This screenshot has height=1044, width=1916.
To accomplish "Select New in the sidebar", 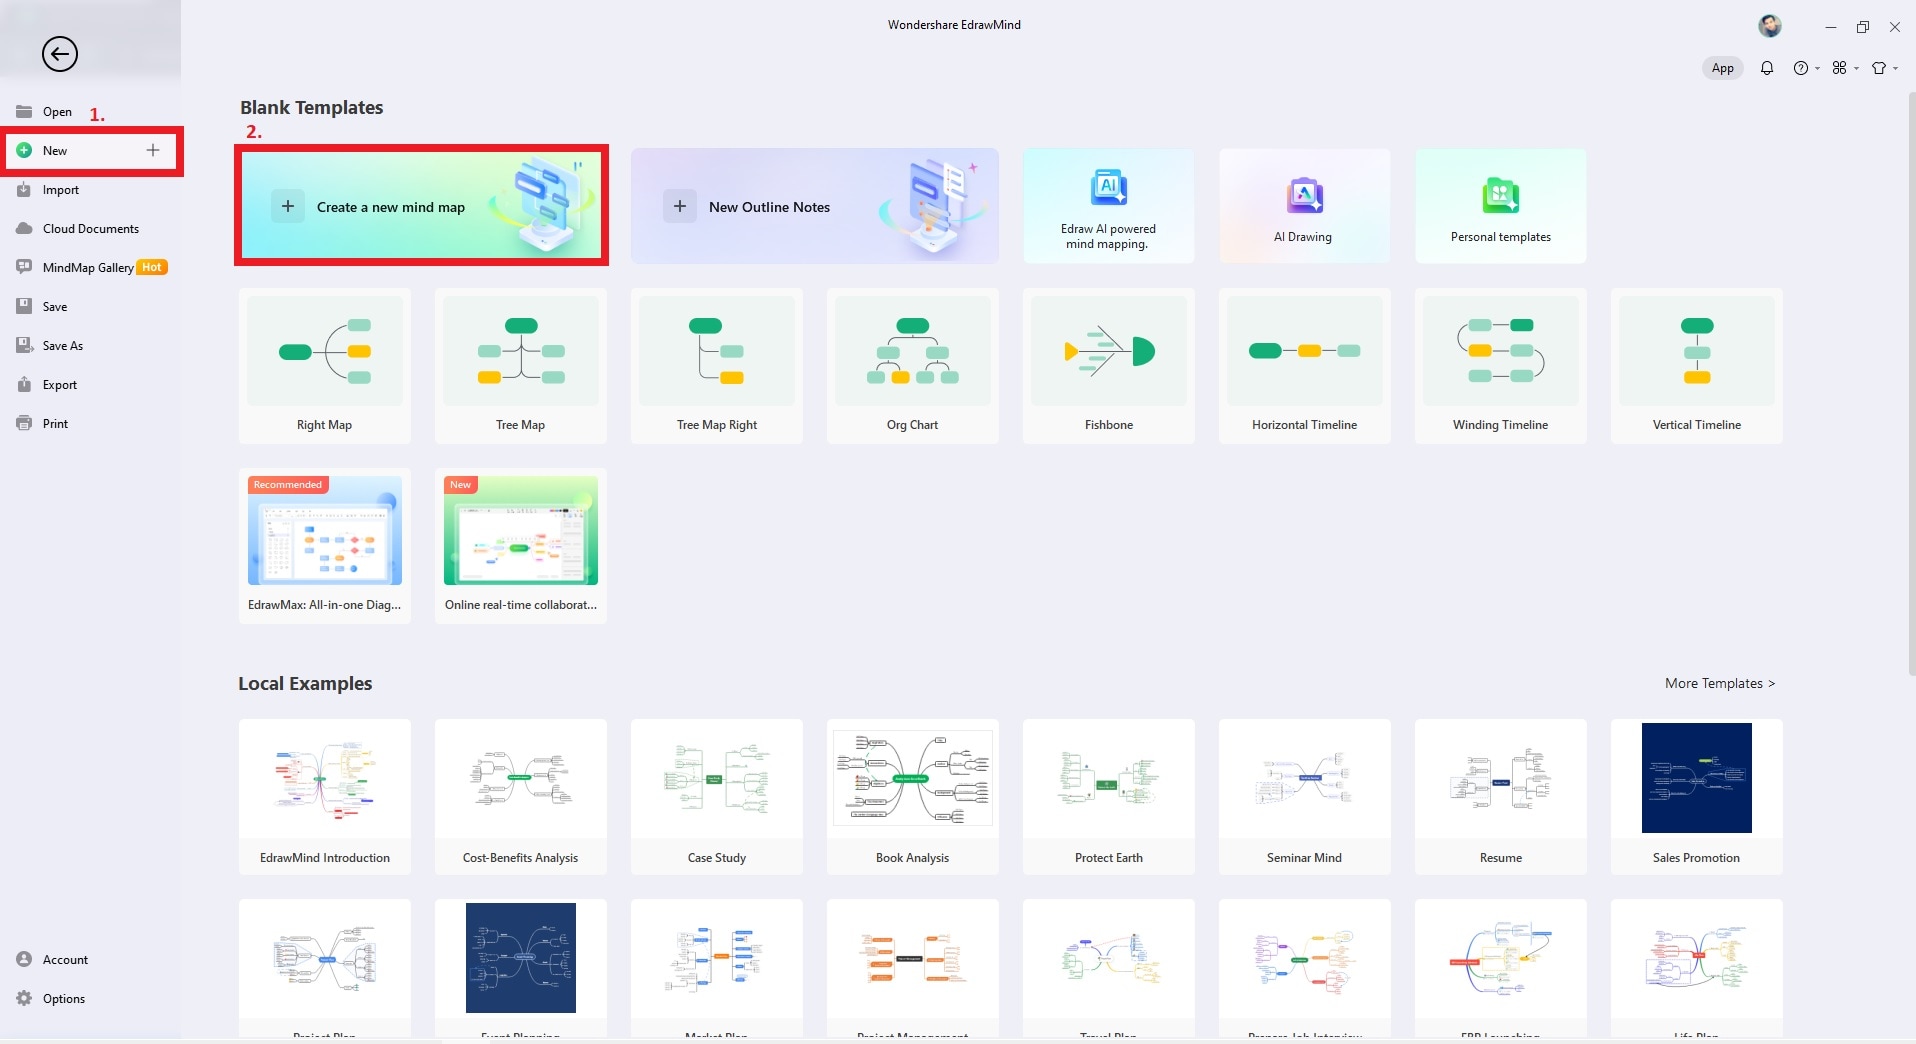I will [91, 151].
